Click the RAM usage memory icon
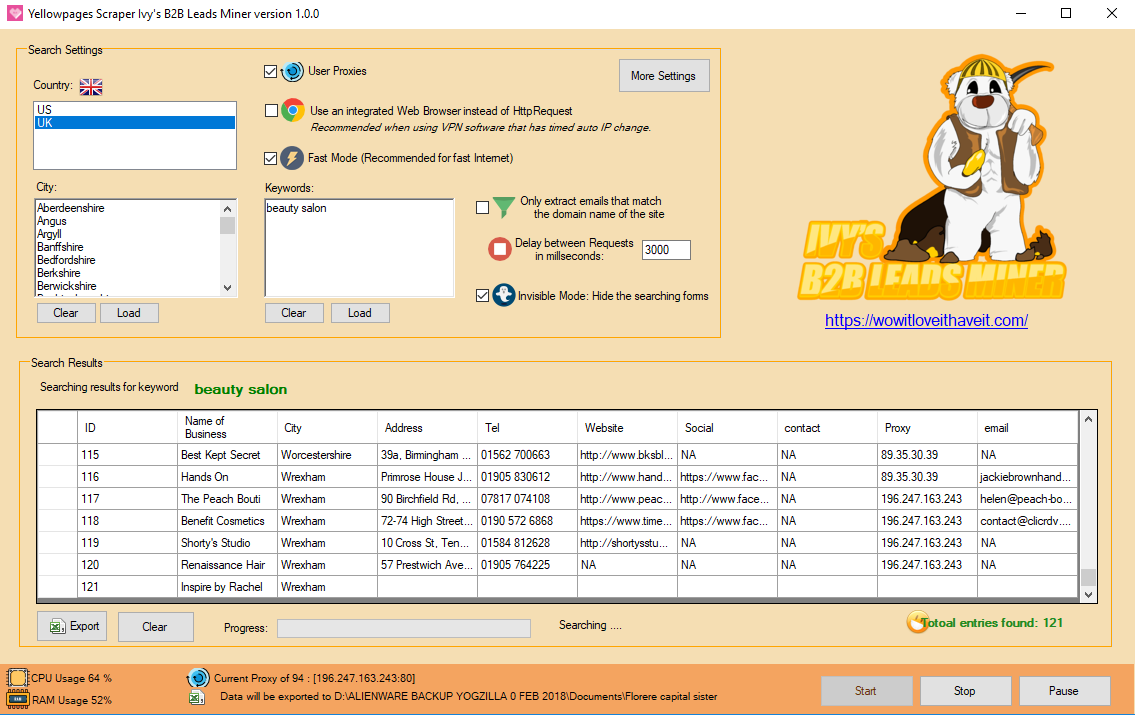This screenshot has height=715, width=1135. click(x=17, y=700)
